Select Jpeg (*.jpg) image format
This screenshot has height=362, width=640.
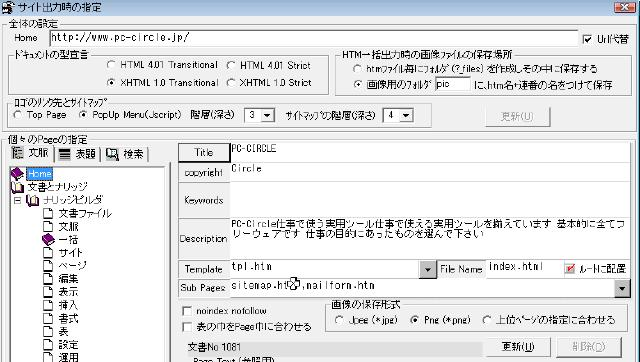[339, 320]
